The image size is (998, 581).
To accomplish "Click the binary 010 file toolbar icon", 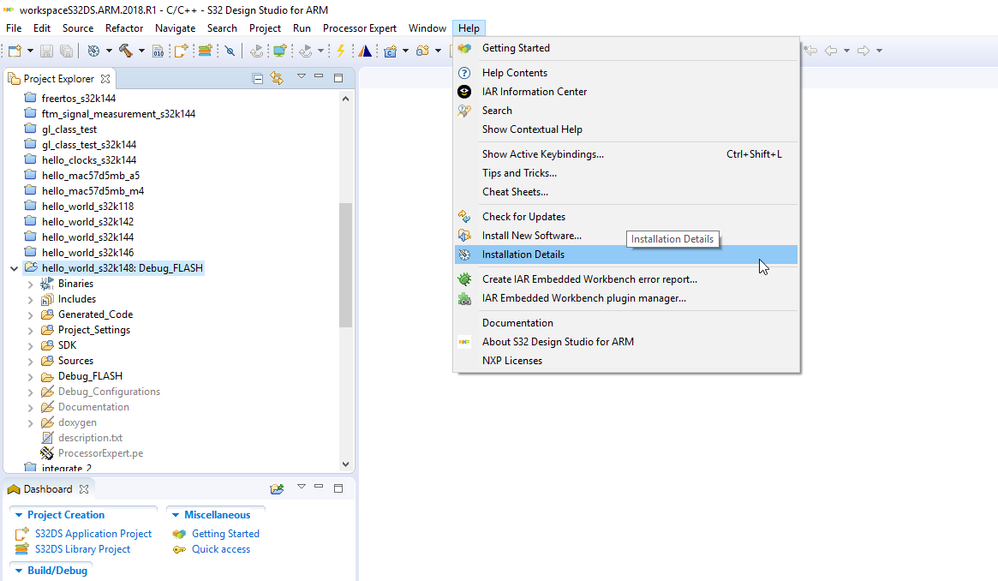I will (158, 51).
